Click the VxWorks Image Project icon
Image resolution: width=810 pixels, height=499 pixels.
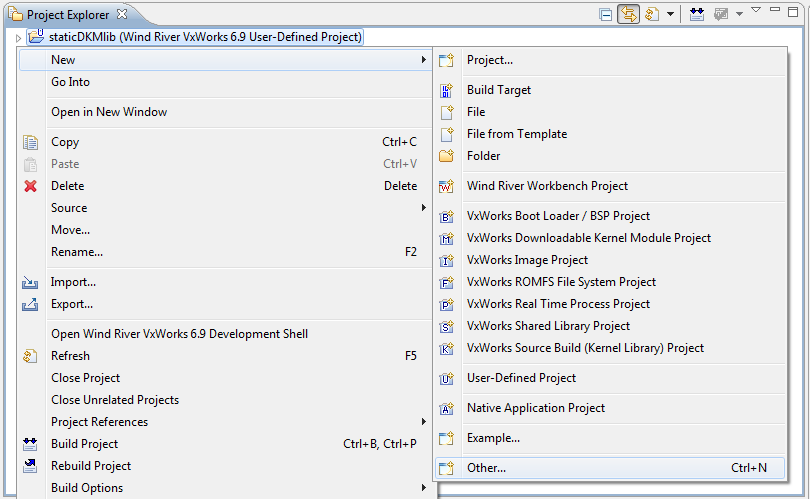(x=446, y=260)
